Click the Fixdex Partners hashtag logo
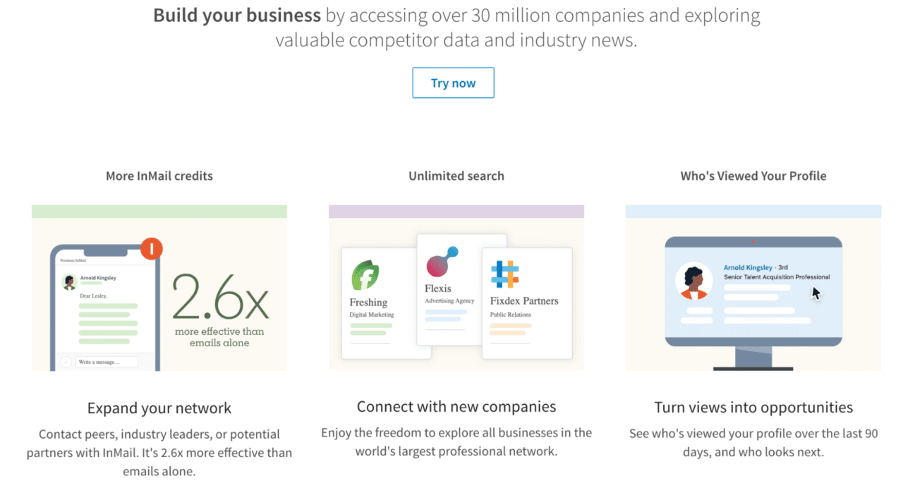The image size is (904, 488). (505, 274)
